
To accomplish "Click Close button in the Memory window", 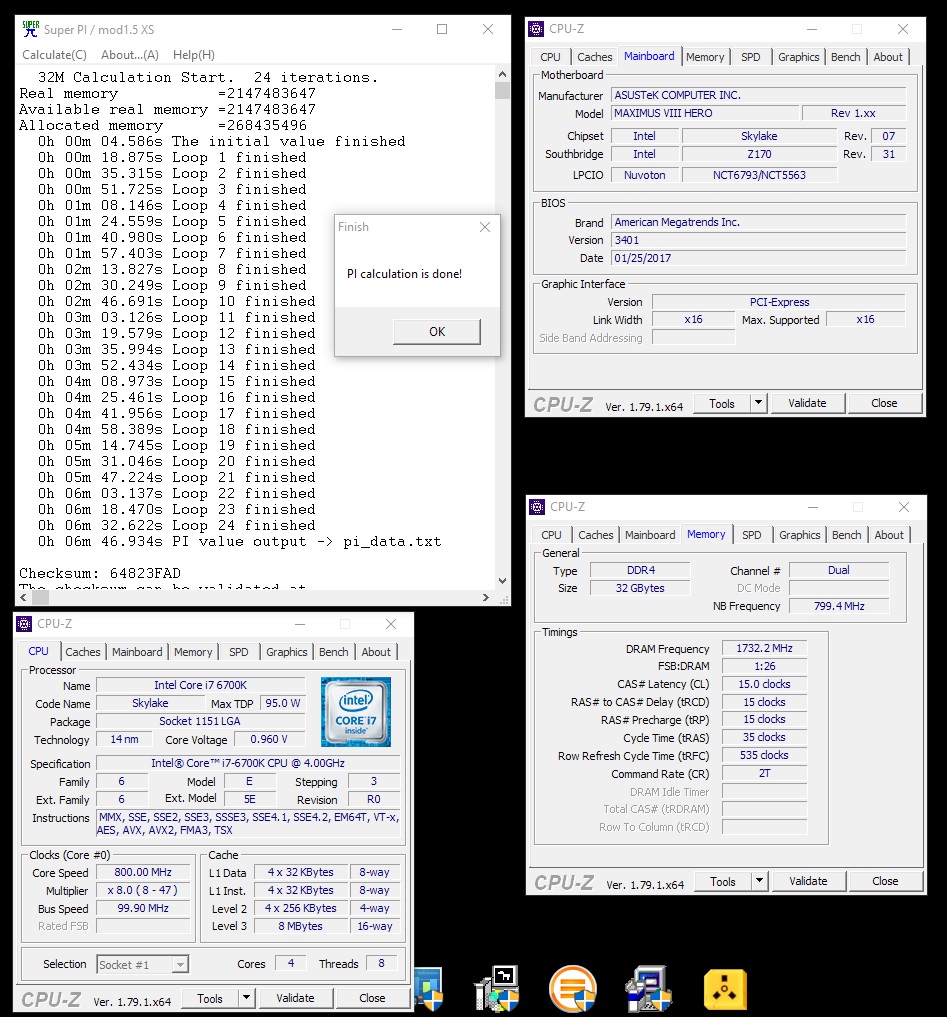I will click(x=885, y=881).
